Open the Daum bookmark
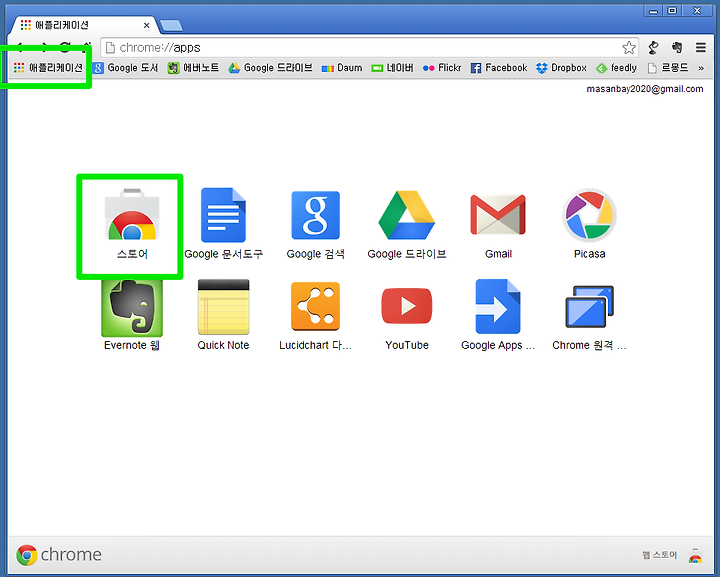The height and width of the screenshot is (577, 720). point(342,68)
